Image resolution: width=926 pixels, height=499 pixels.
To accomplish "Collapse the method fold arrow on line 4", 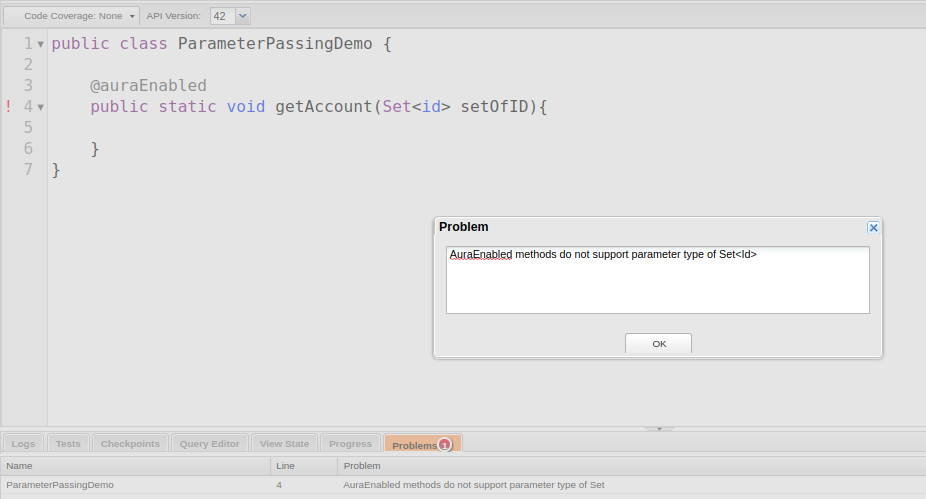I will tap(41, 107).
